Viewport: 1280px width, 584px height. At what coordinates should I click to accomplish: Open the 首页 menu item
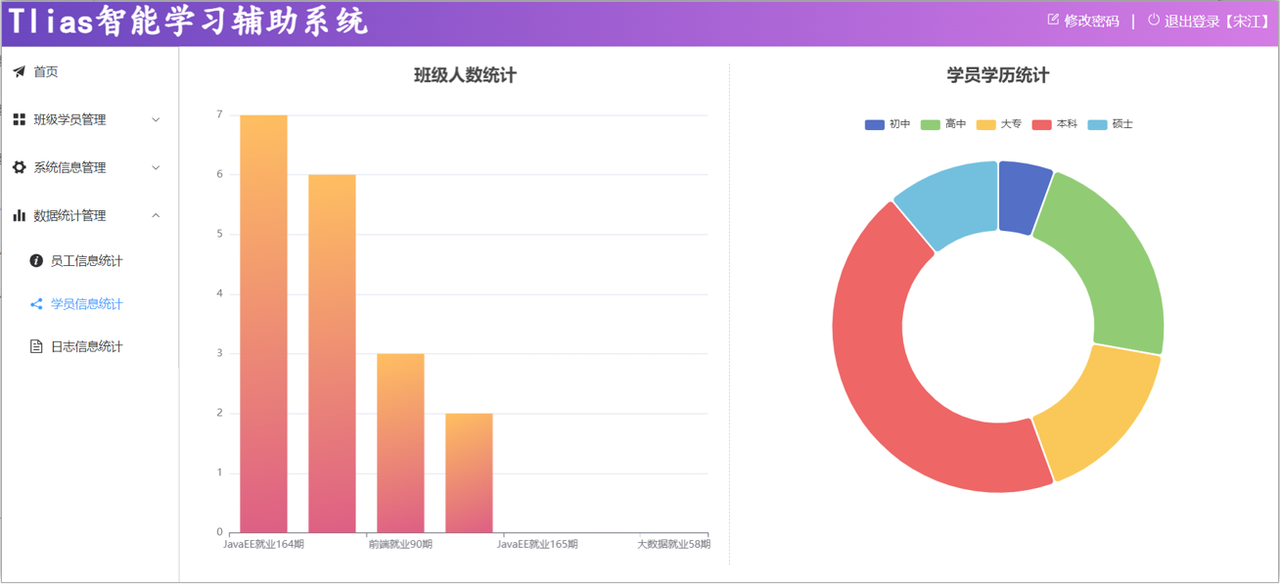click(46, 72)
